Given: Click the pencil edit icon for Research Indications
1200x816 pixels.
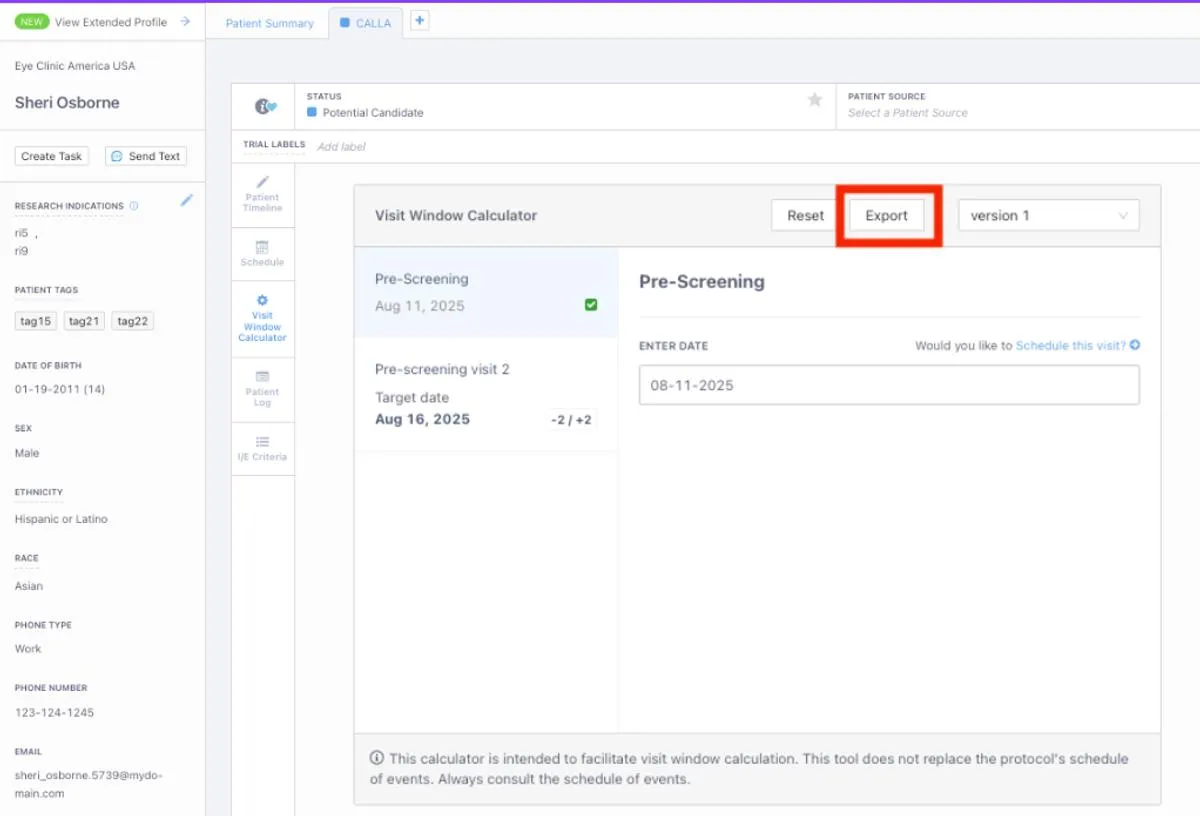Looking at the screenshot, I should (186, 201).
